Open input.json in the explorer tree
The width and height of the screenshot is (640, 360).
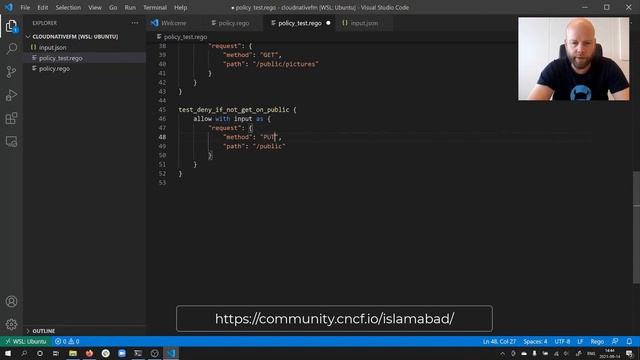click(x=52, y=47)
